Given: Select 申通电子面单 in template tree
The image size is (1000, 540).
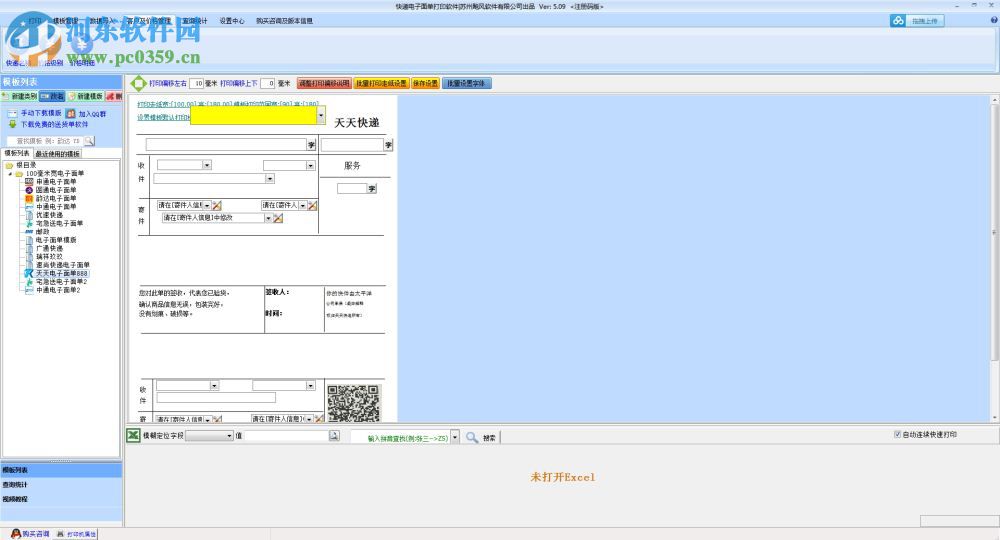Looking at the screenshot, I should coord(55,182).
